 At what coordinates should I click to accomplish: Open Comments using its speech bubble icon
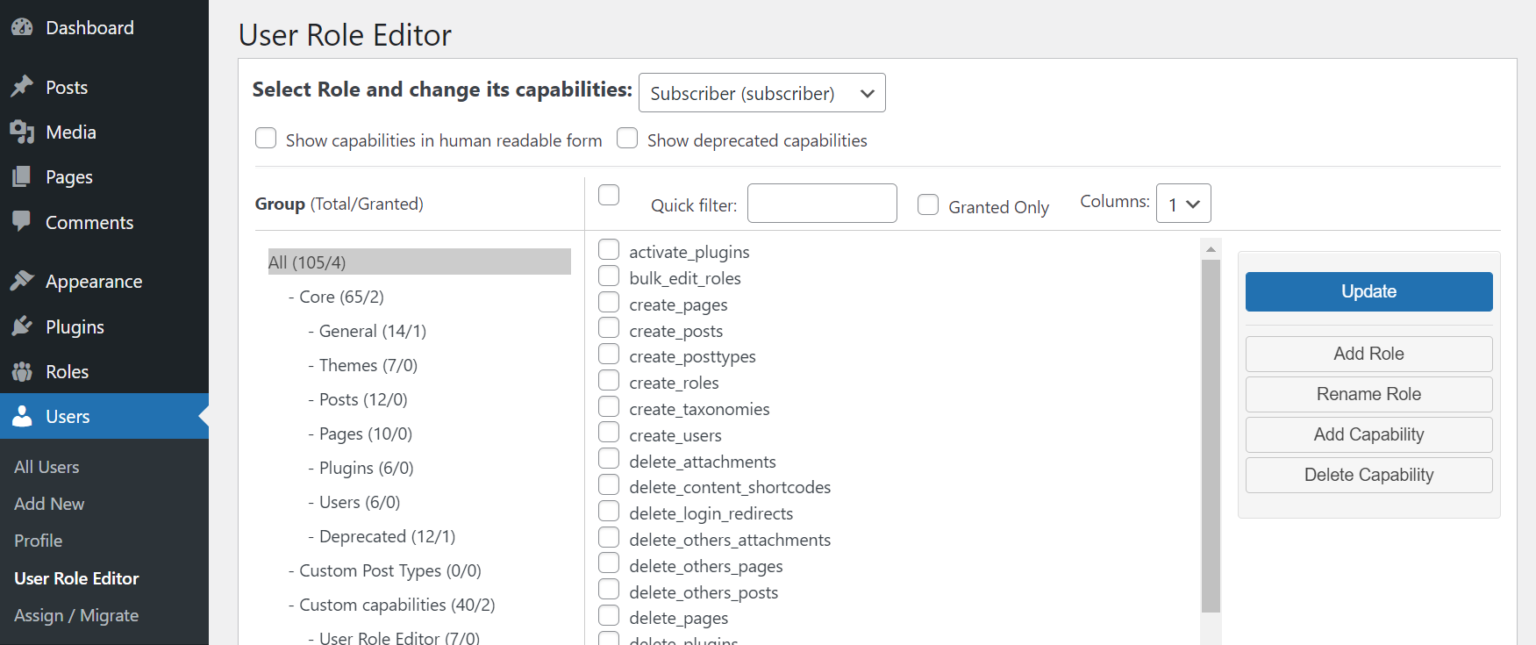[x=22, y=222]
